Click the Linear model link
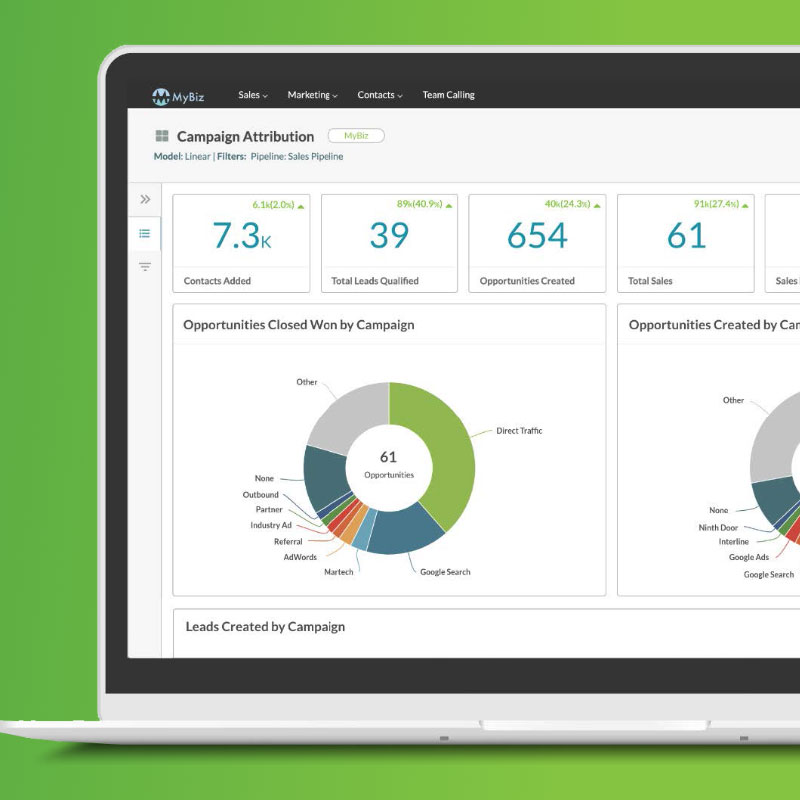Screen dimensions: 800x800 tap(197, 157)
